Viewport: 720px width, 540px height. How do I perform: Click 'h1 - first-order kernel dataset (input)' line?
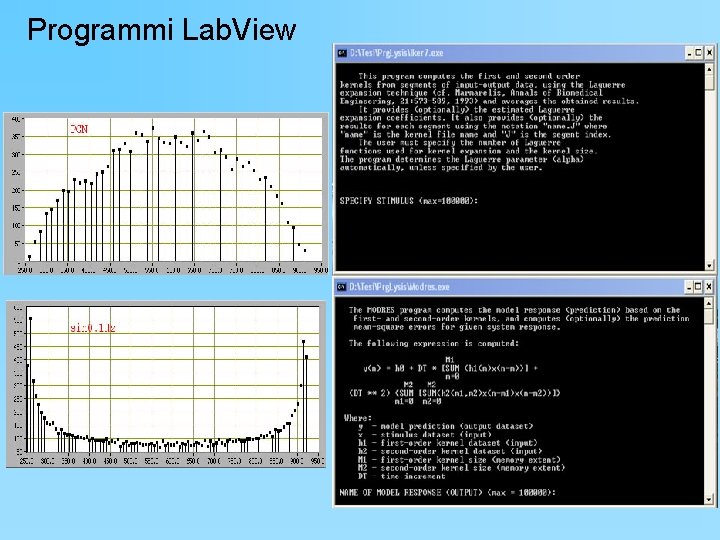(447, 443)
